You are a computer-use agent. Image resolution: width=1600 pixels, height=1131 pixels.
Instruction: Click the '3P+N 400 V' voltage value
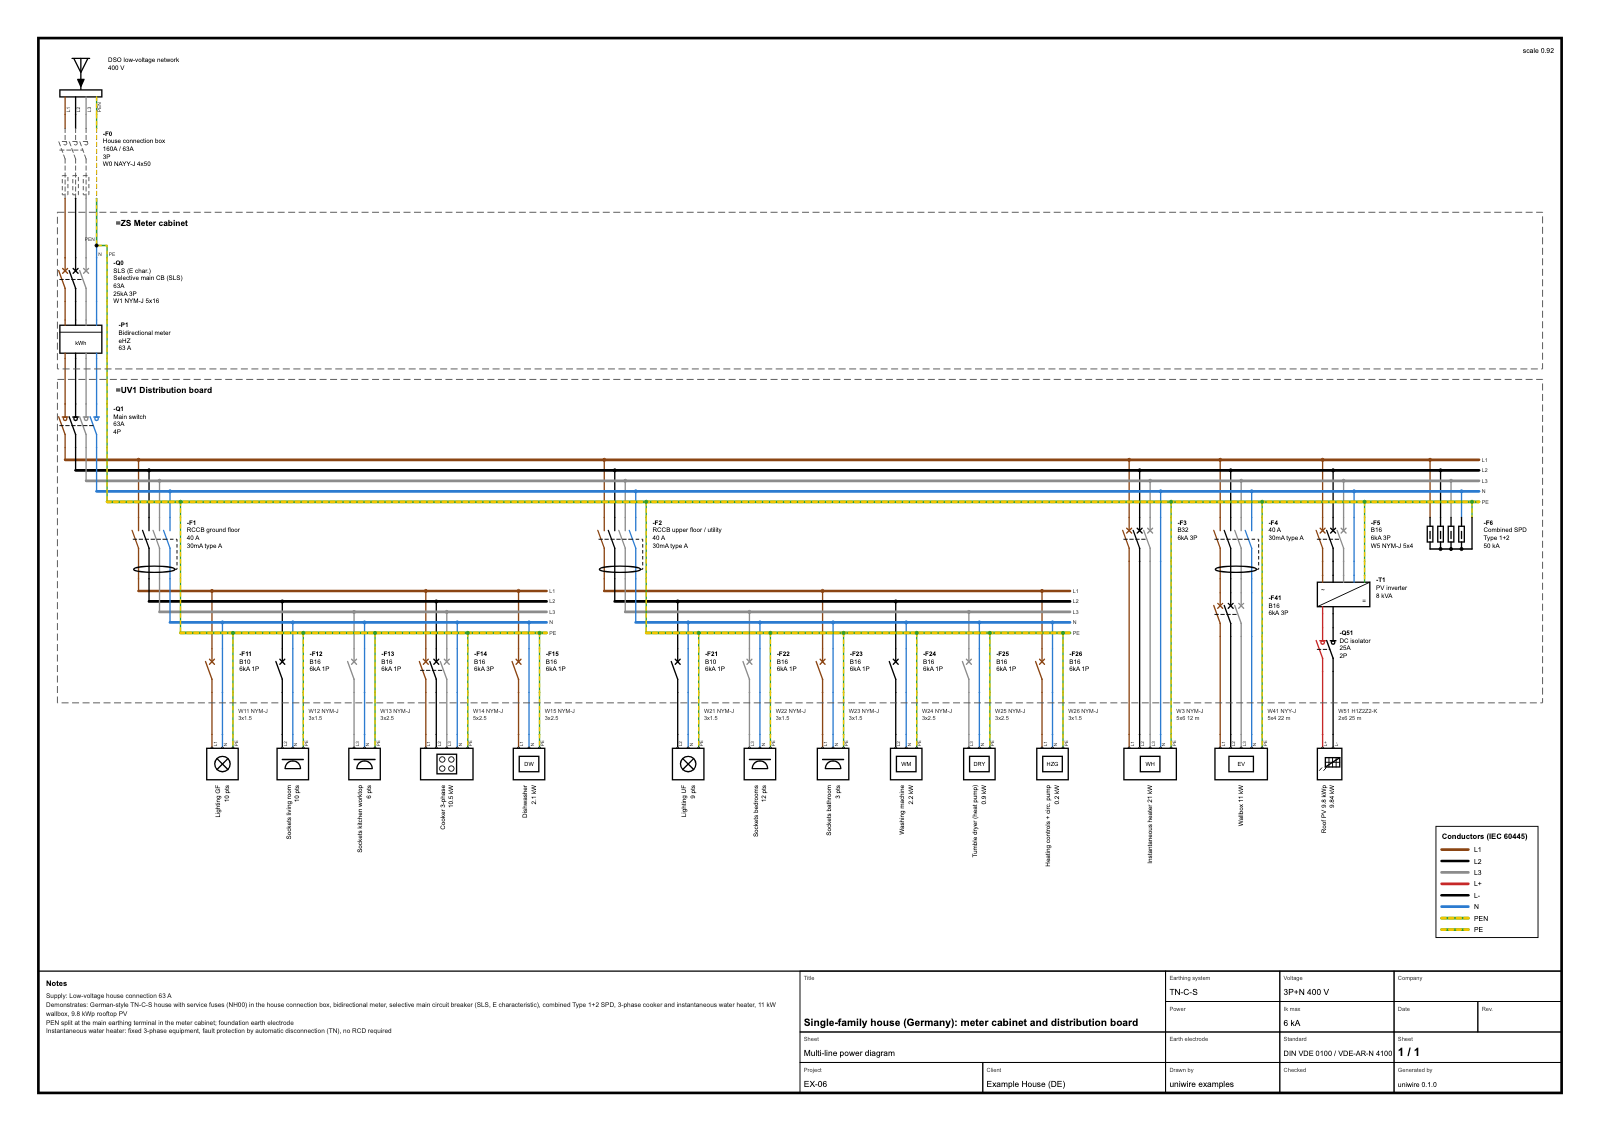(x=1306, y=992)
